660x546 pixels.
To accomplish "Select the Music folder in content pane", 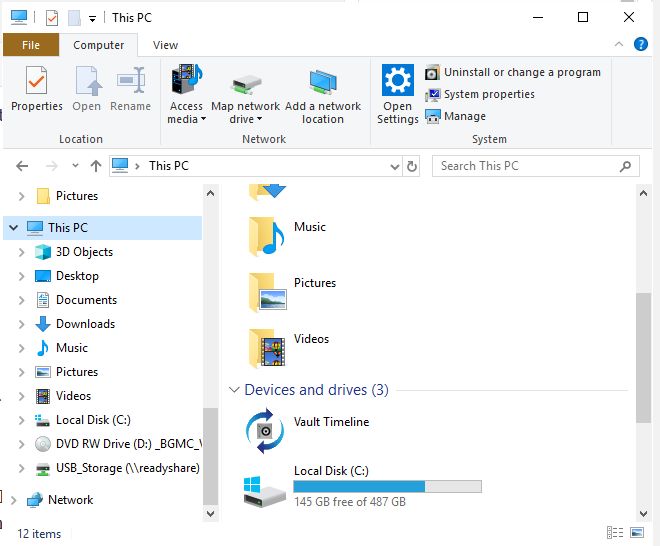I will coord(288,236).
